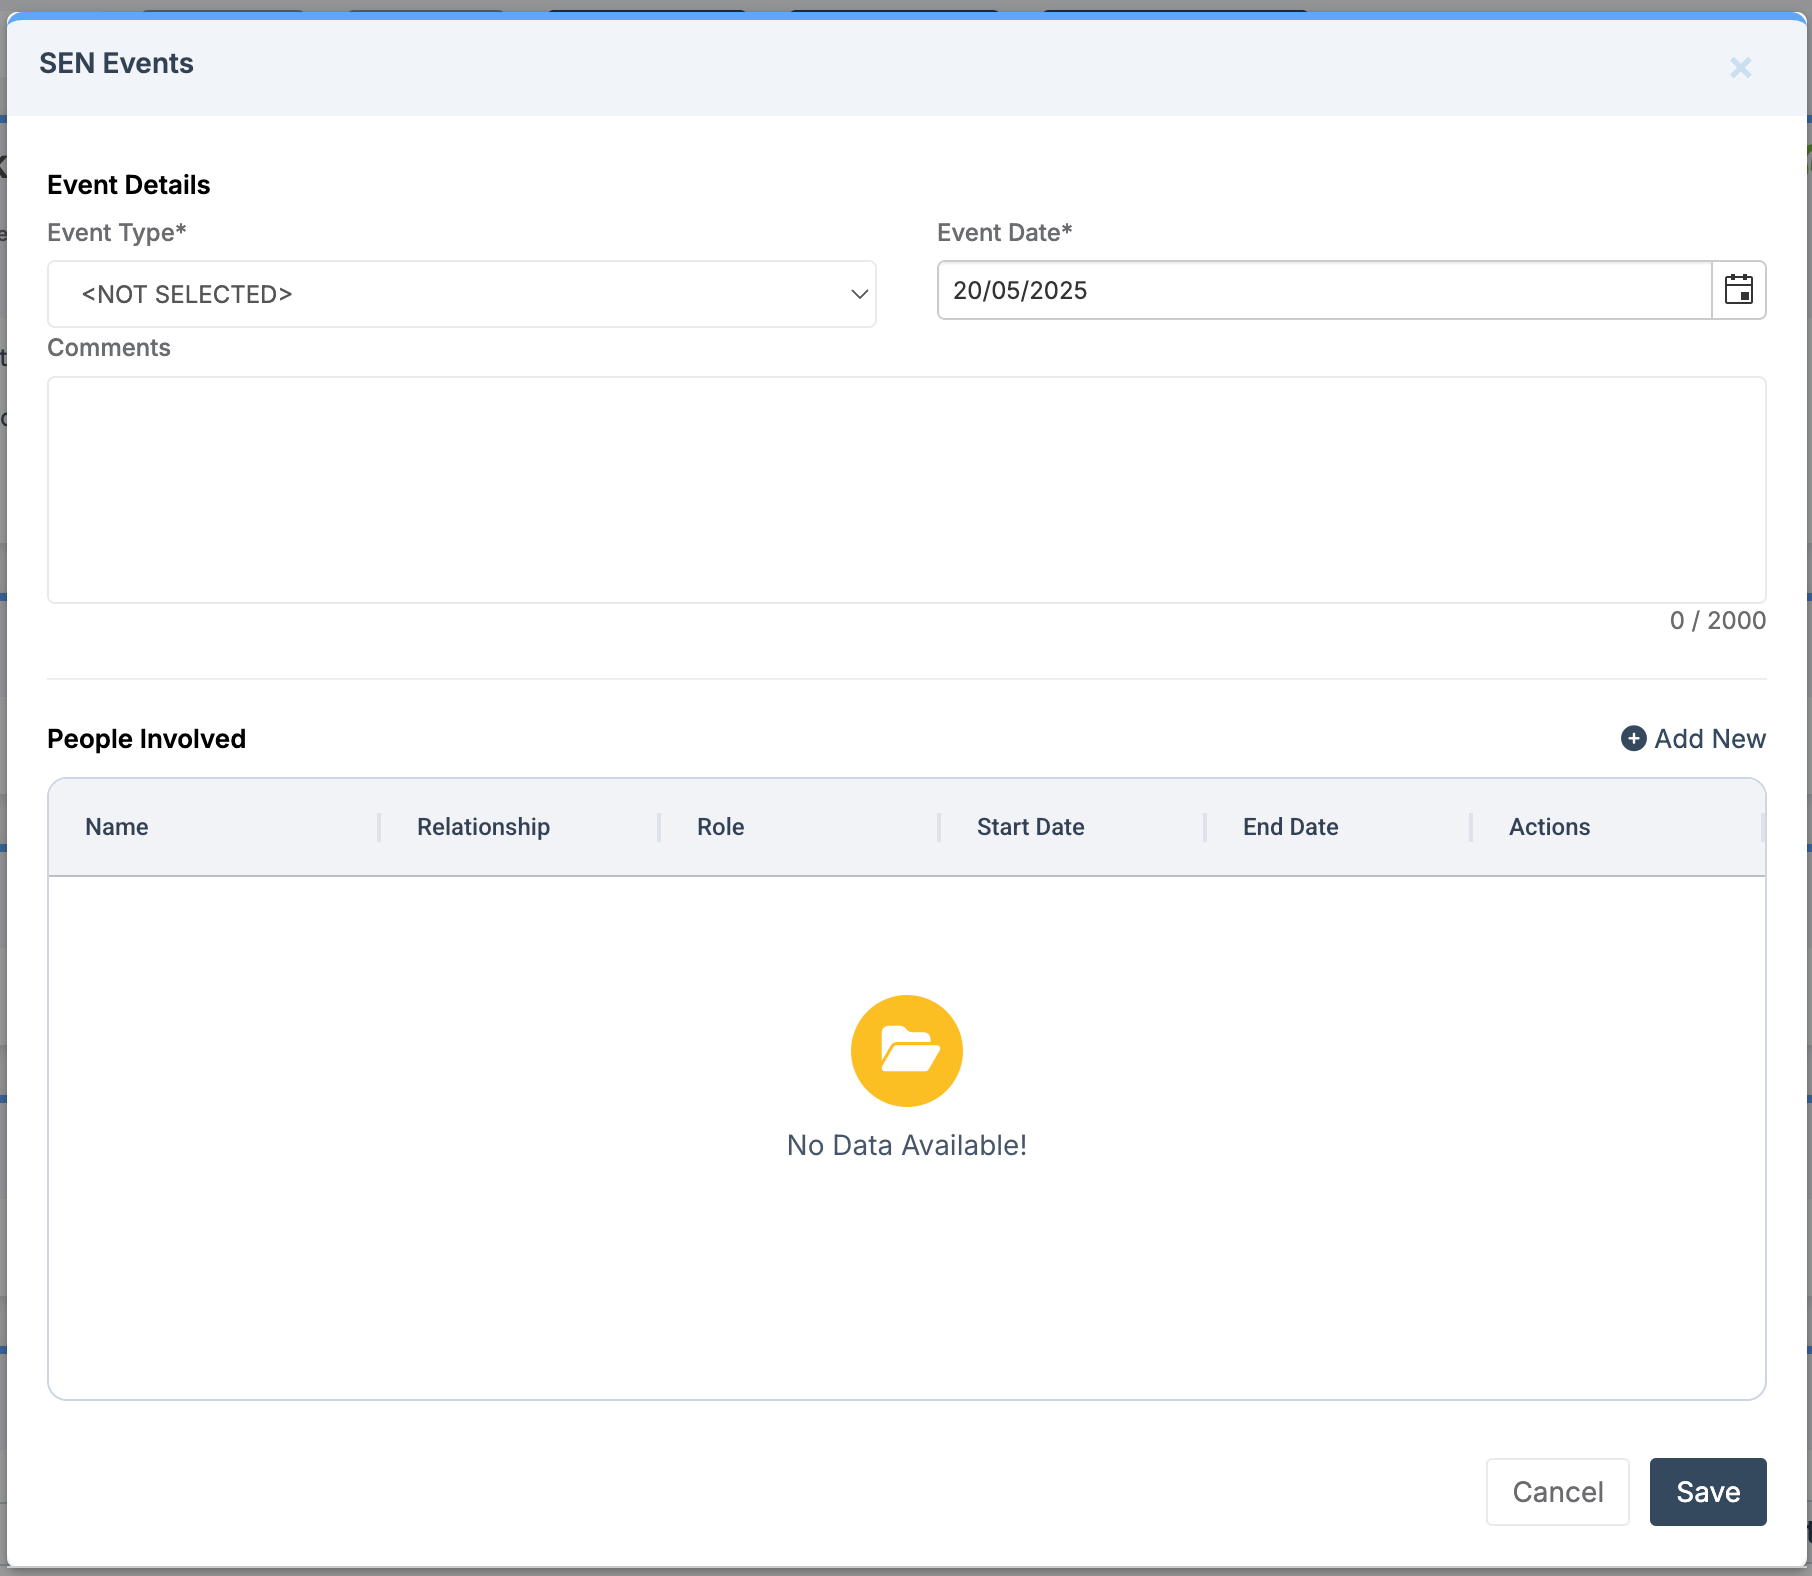
Task: Open the Event Type dropdown
Action: (461, 294)
